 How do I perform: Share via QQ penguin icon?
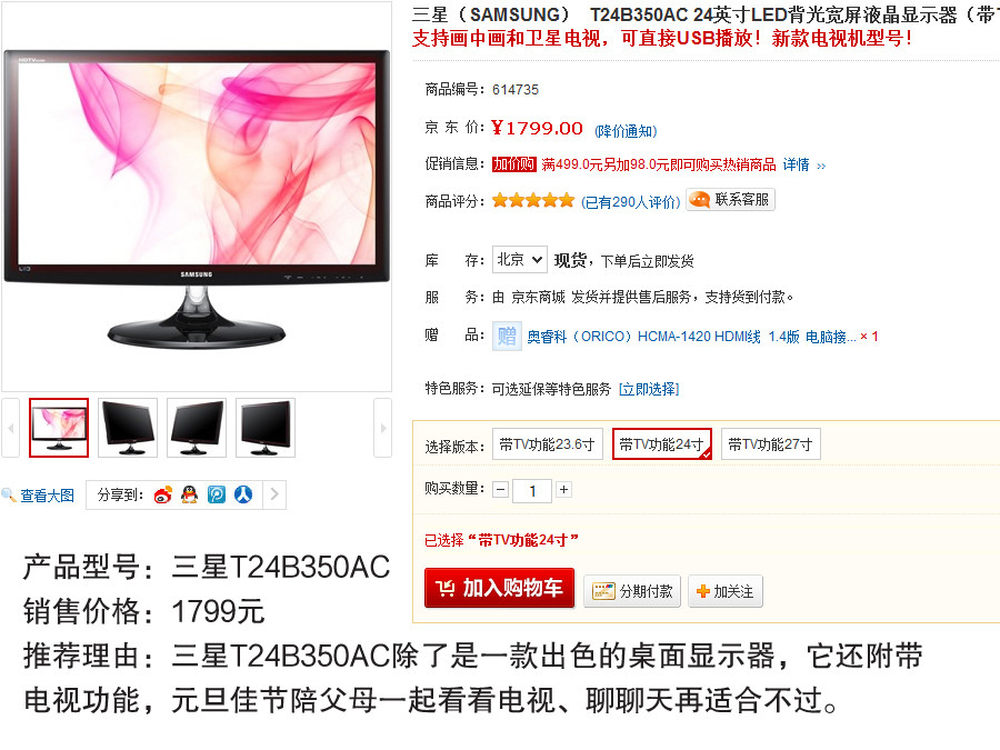tap(189, 495)
